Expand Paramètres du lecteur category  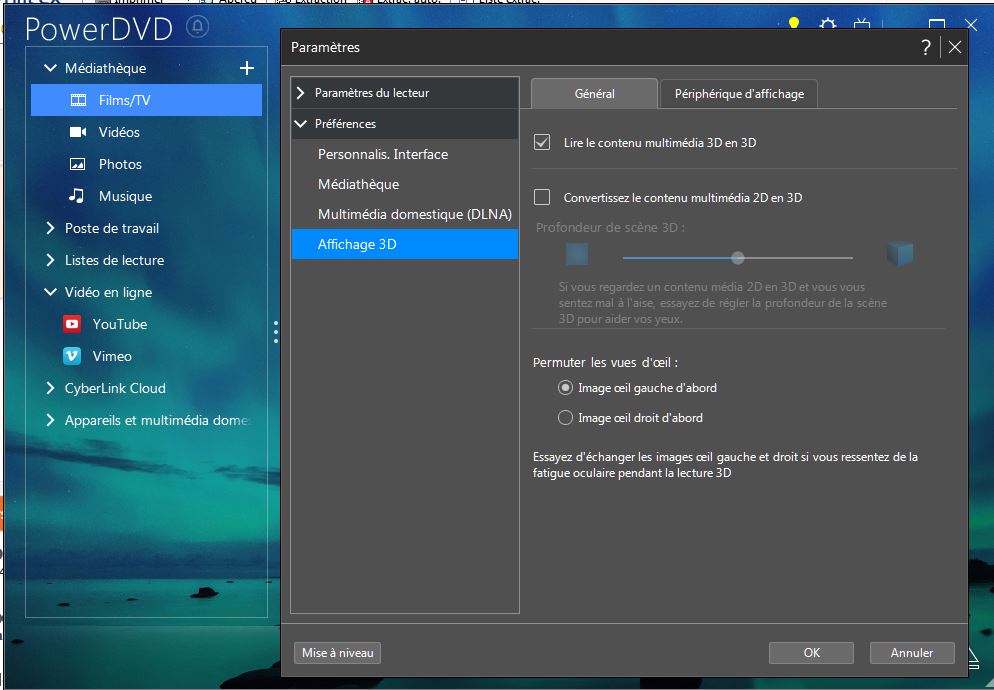coord(300,93)
